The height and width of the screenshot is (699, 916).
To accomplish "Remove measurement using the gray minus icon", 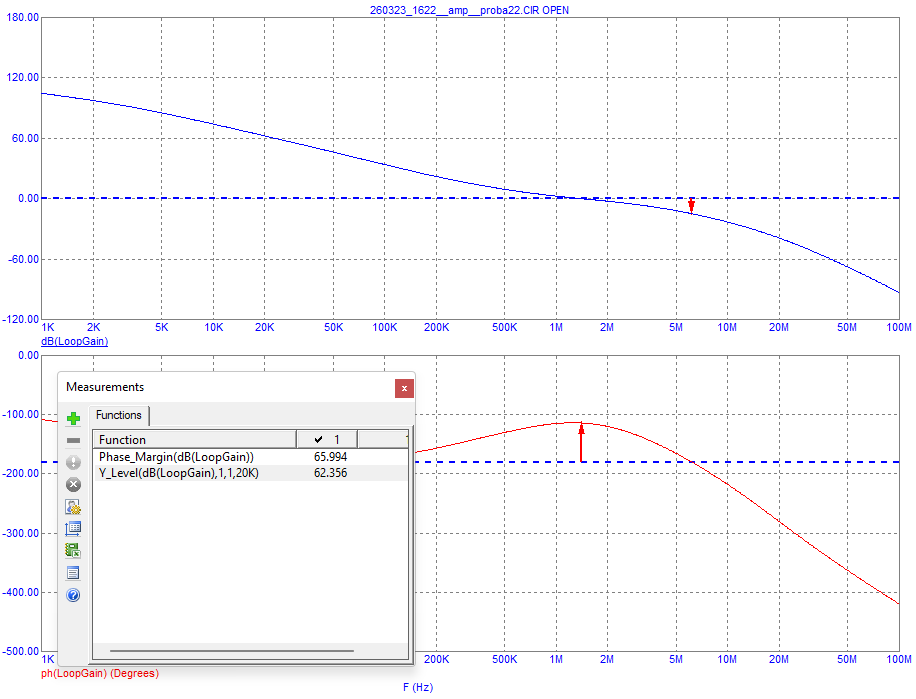I will pos(73,440).
